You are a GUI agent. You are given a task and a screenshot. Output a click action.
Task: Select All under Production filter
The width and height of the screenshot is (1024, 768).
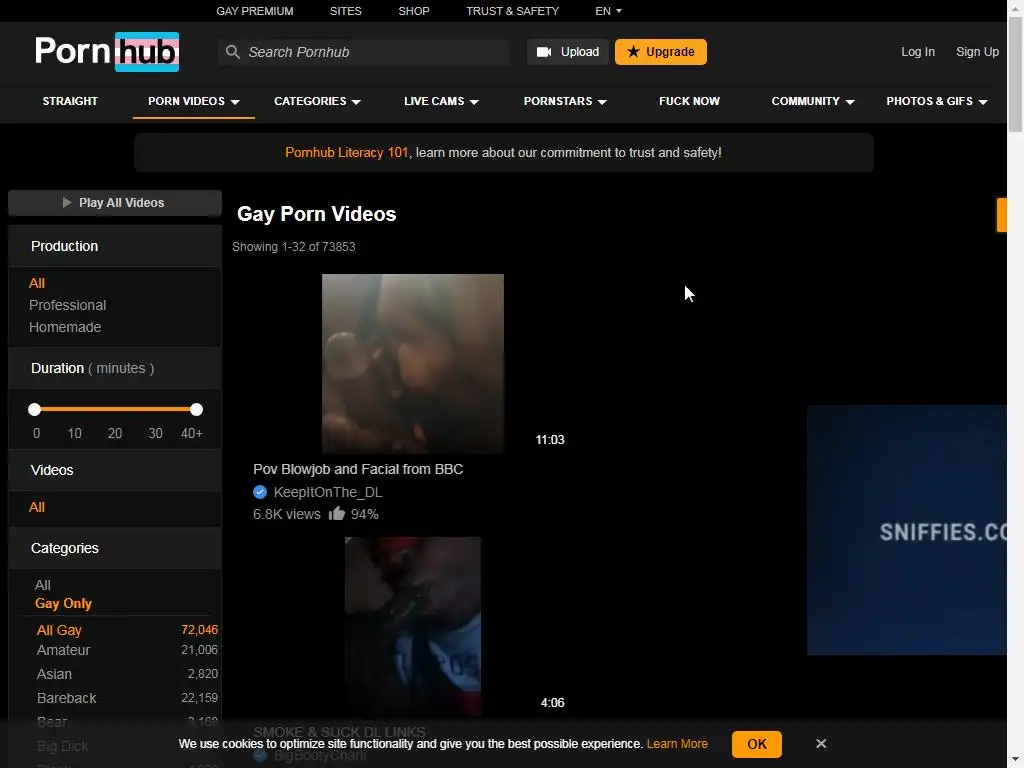(x=37, y=283)
